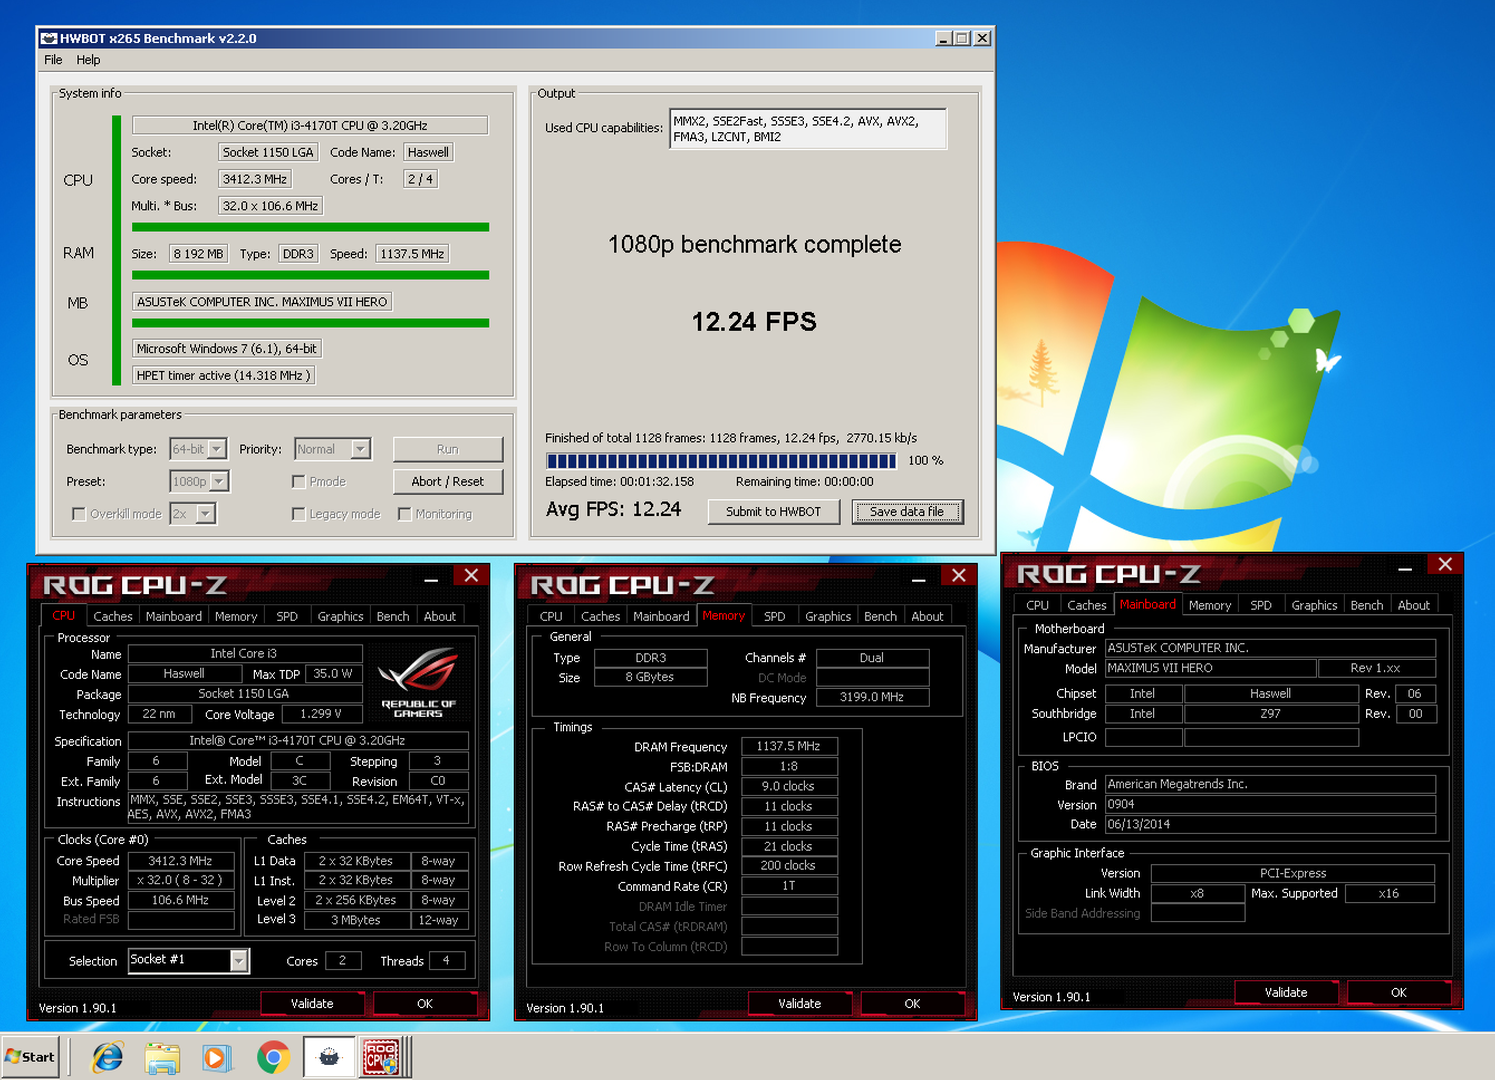Click the Max TDP 35.0 W value

(333, 674)
